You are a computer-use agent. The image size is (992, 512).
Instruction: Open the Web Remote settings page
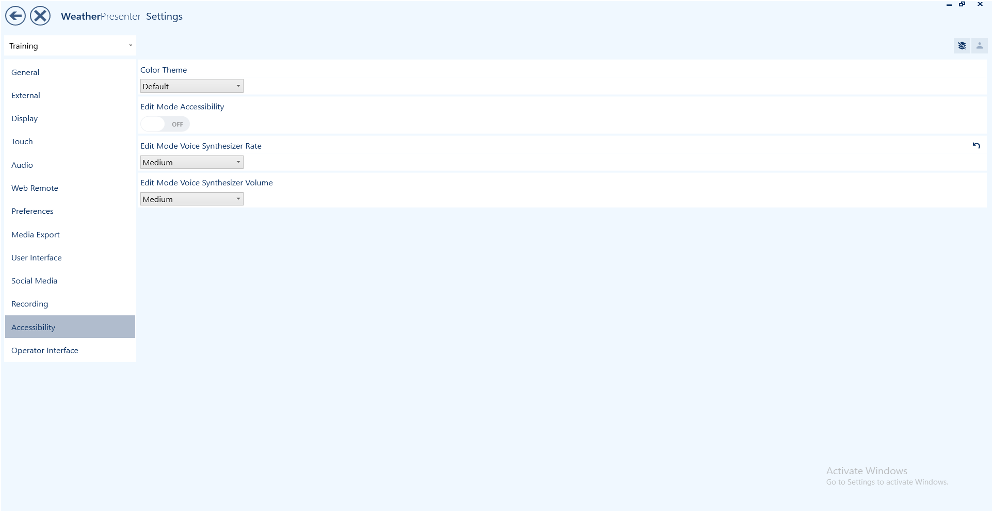pyautogui.click(x=35, y=188)
